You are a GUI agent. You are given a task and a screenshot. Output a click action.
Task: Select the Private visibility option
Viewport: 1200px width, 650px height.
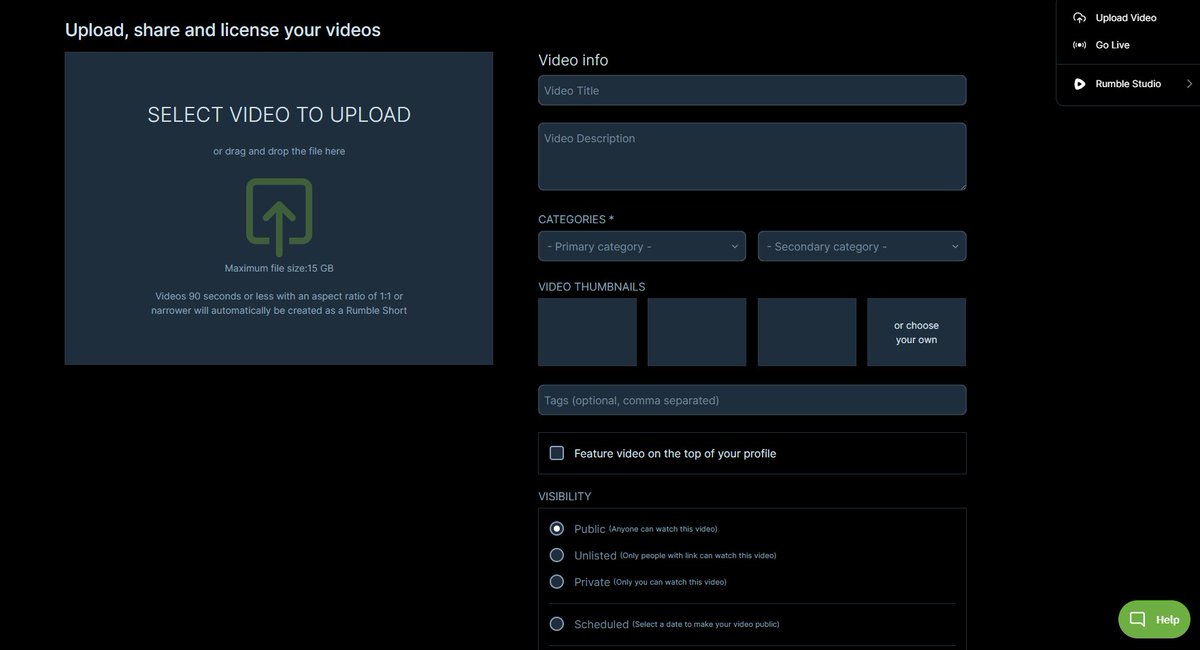[557, 581]
